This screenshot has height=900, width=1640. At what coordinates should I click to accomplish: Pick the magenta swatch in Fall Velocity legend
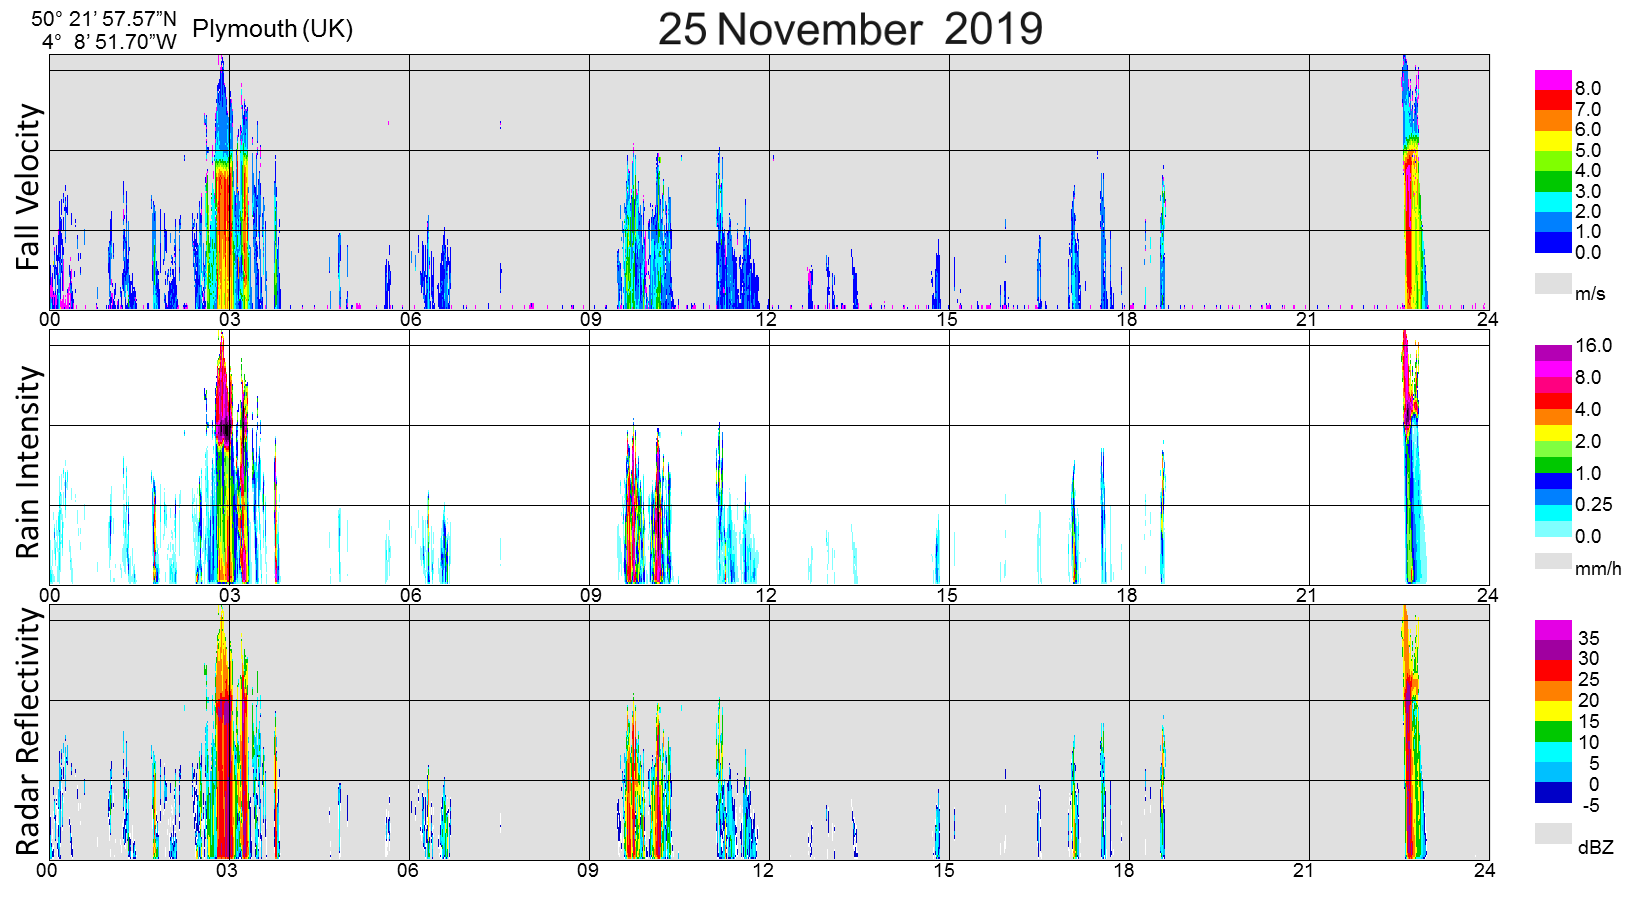(x=1553, y=80)
